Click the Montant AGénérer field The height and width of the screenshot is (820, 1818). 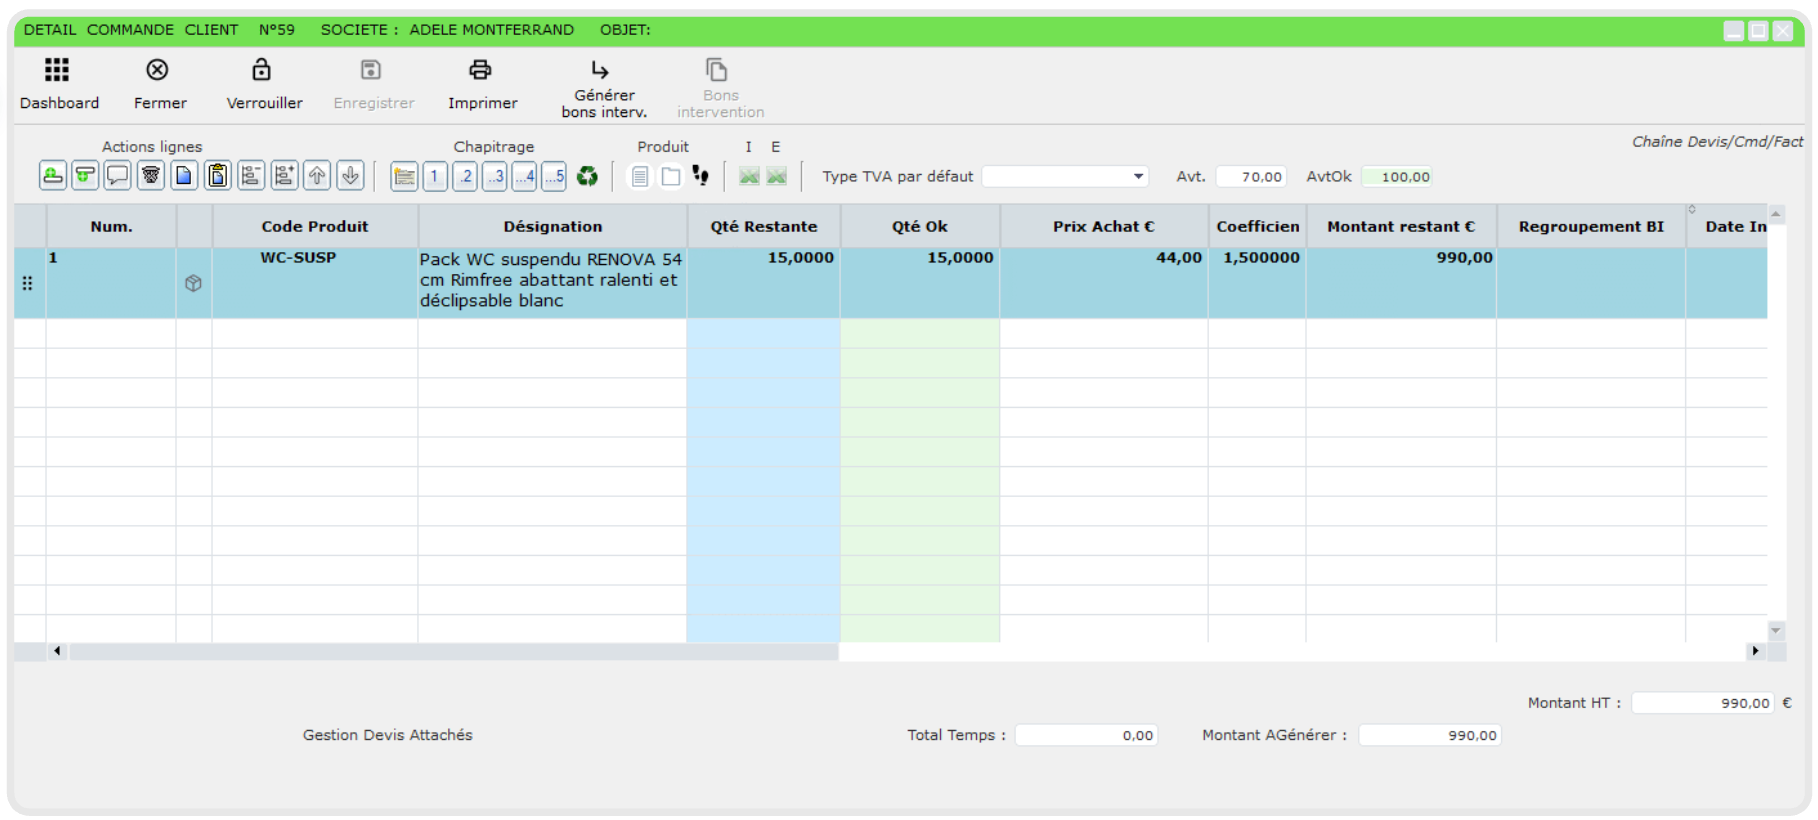(x=1430, y=735)
